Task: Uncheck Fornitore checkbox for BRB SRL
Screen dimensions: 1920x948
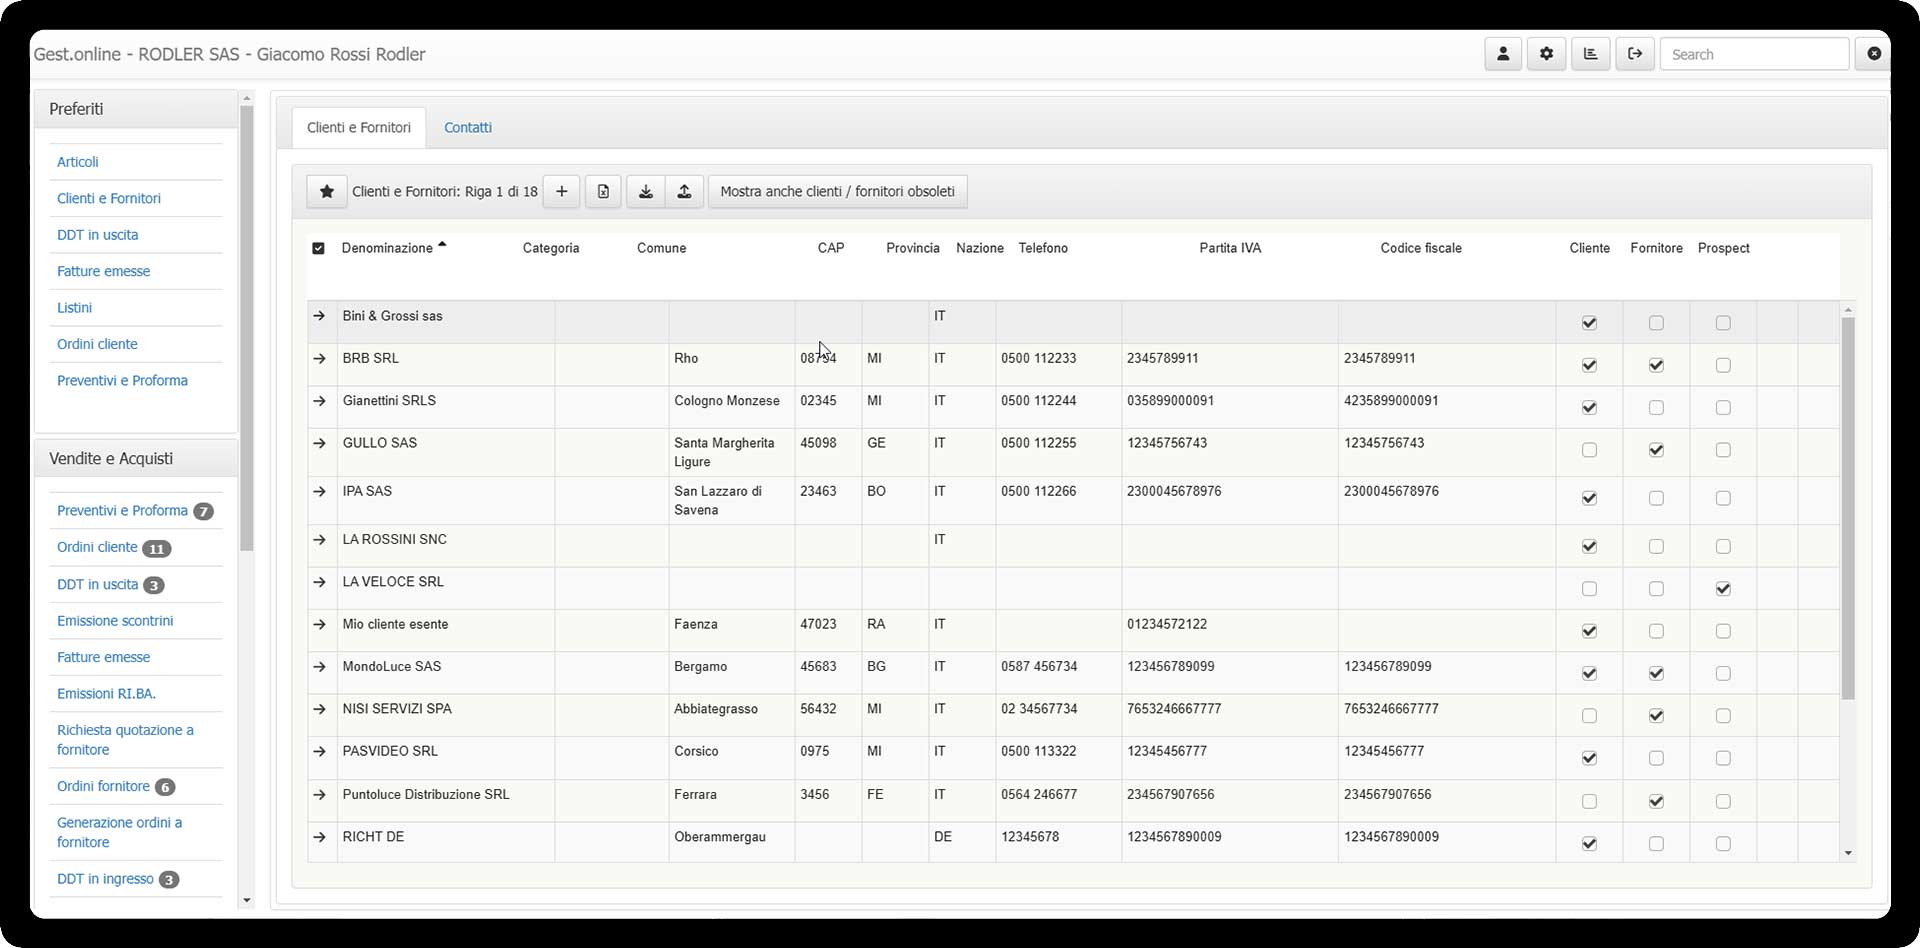Action: pos(1656,366)
